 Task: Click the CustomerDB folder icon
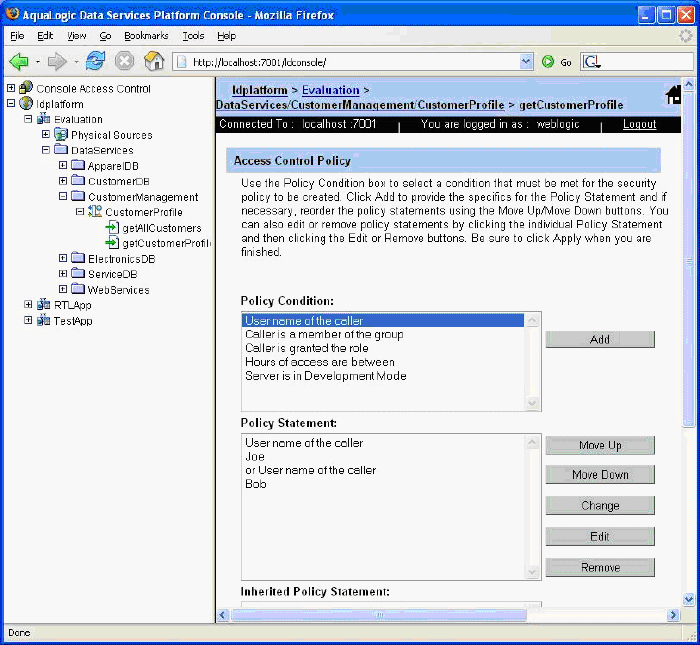point(78,180)
